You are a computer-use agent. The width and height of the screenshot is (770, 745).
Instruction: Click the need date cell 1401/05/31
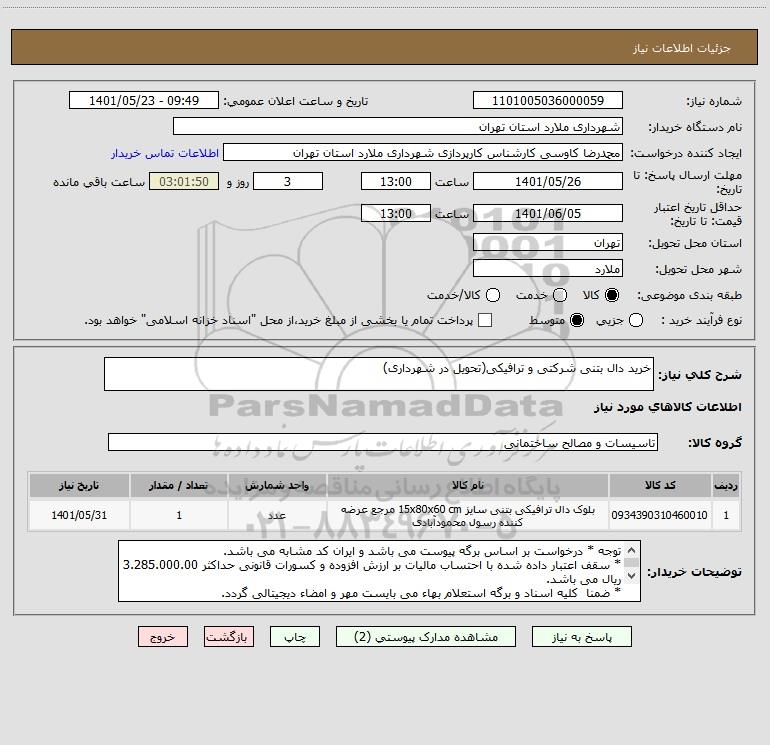click(79, 515)
